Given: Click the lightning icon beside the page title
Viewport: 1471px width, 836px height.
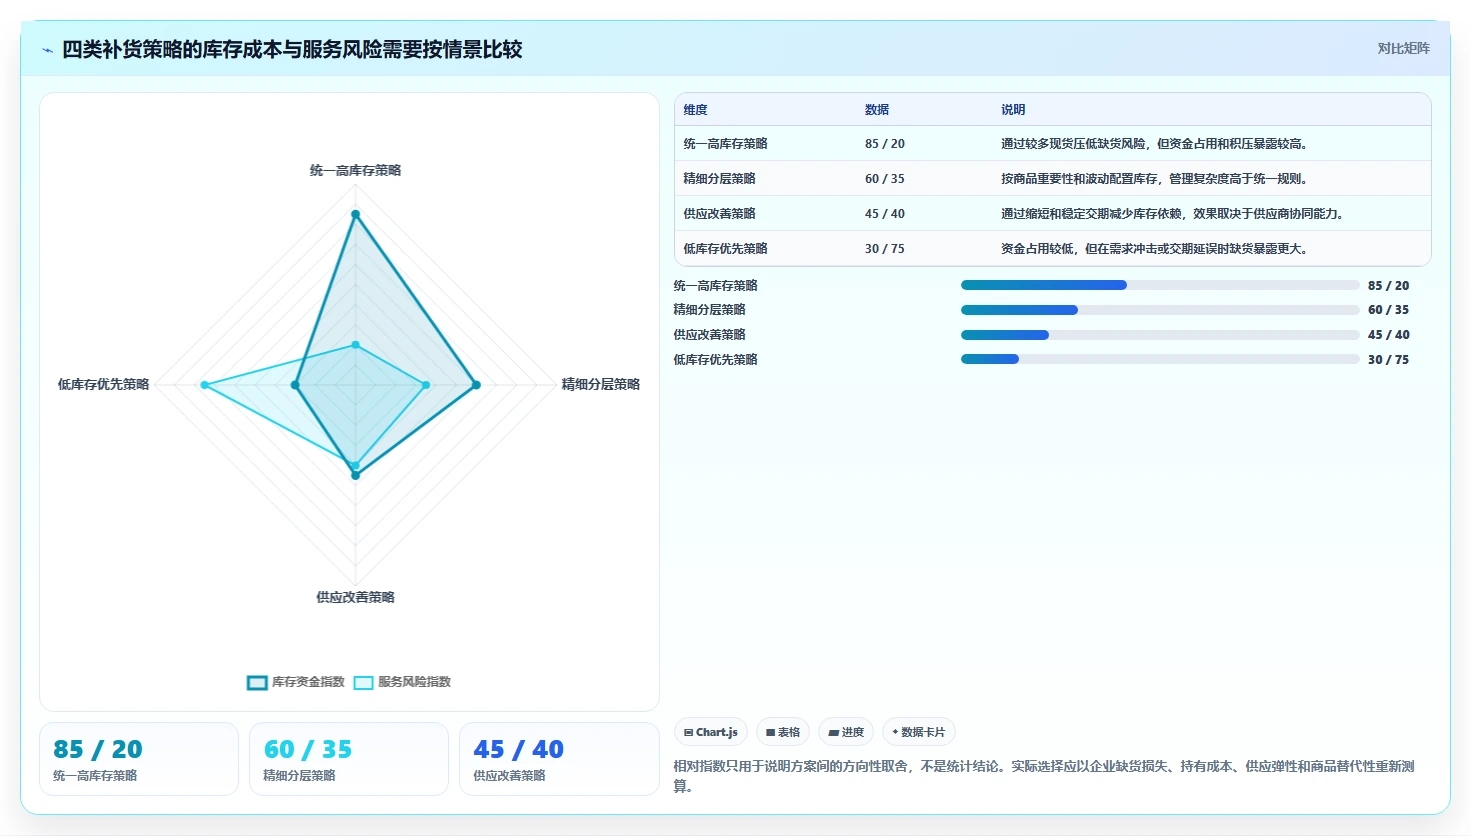Looking at the screenshot, I should 47,50.
